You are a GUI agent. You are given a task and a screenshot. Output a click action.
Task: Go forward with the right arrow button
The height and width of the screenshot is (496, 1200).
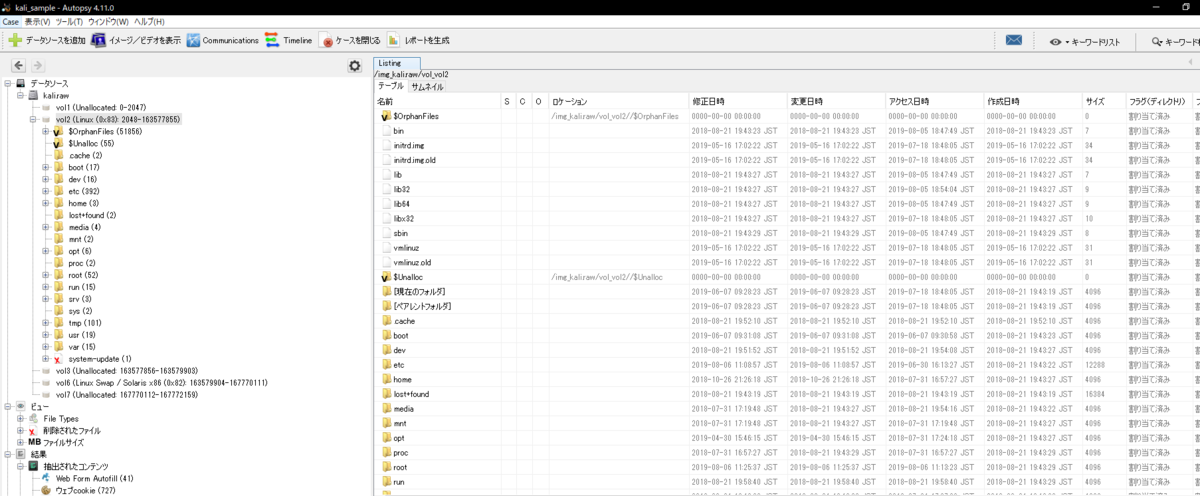[x=38, y=65]
